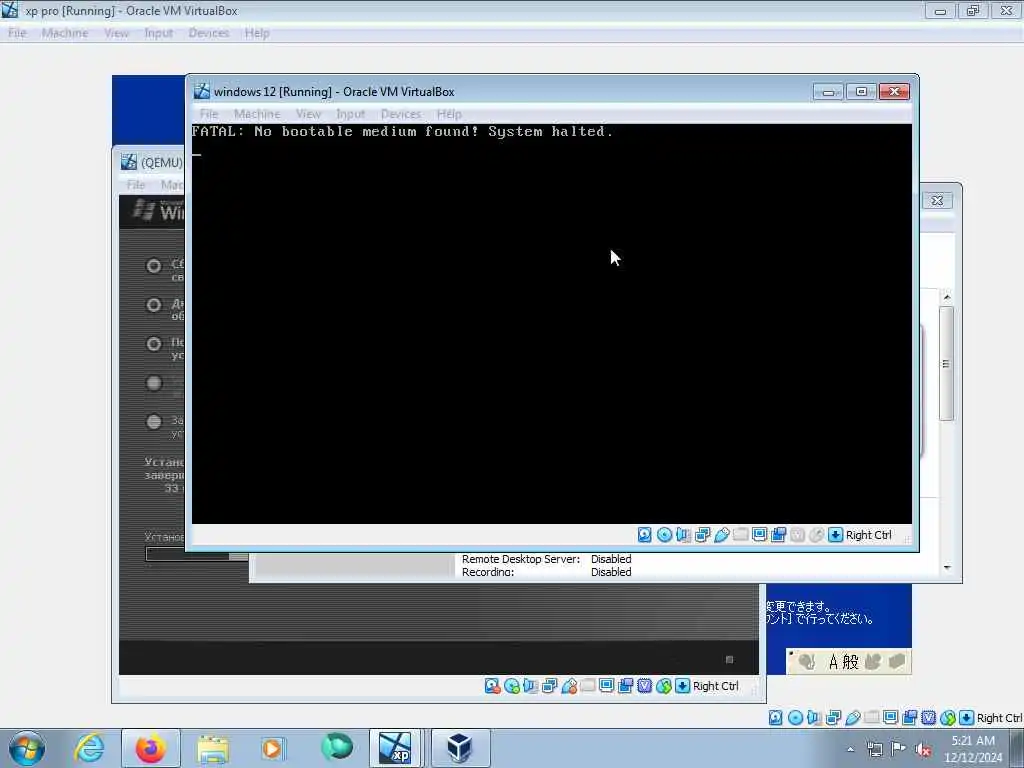
Task: Open Windows Media Player from taskbar
Action: [272, 748]
